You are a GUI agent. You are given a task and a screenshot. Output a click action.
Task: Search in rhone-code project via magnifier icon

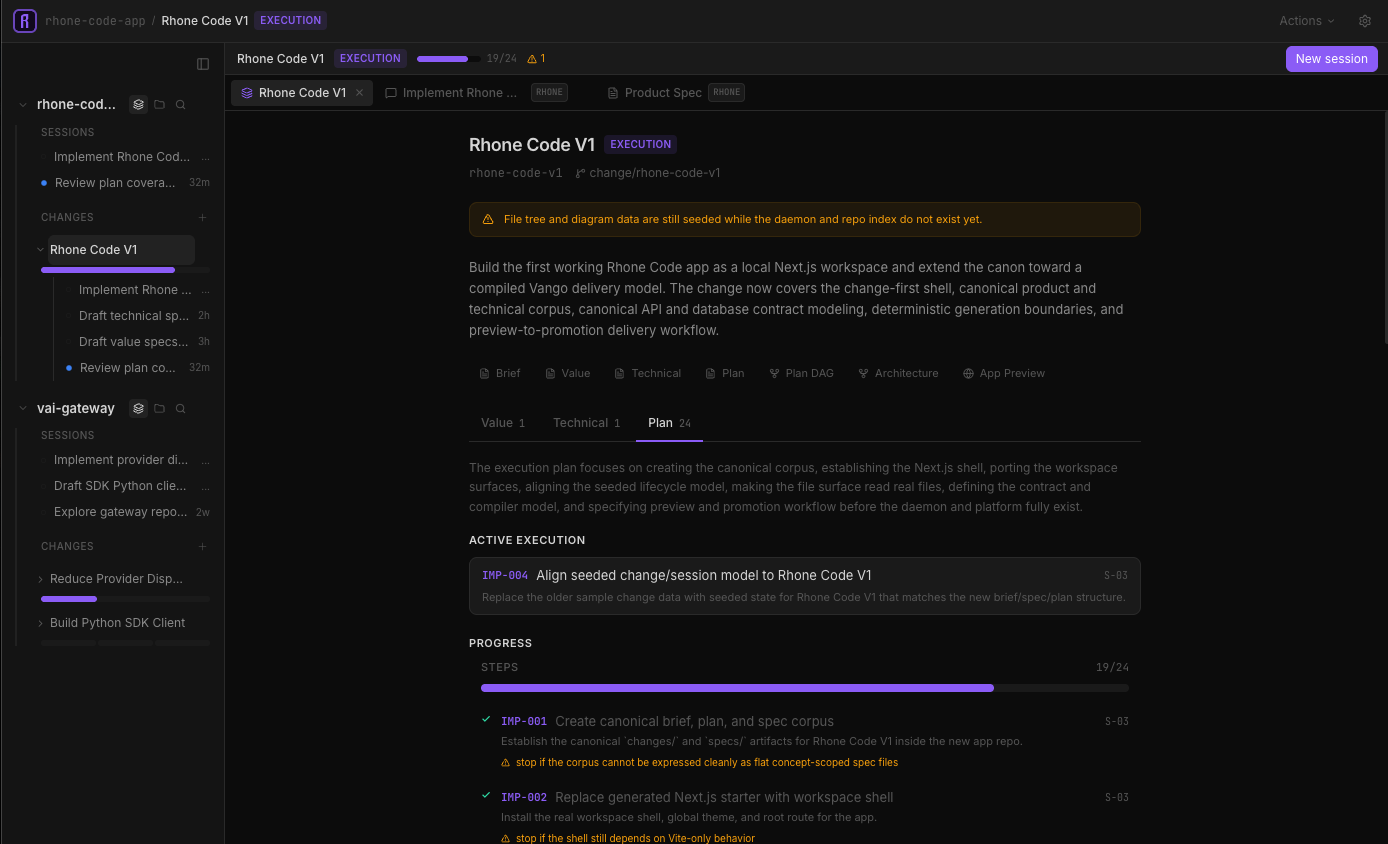click(x=181, y=104)
